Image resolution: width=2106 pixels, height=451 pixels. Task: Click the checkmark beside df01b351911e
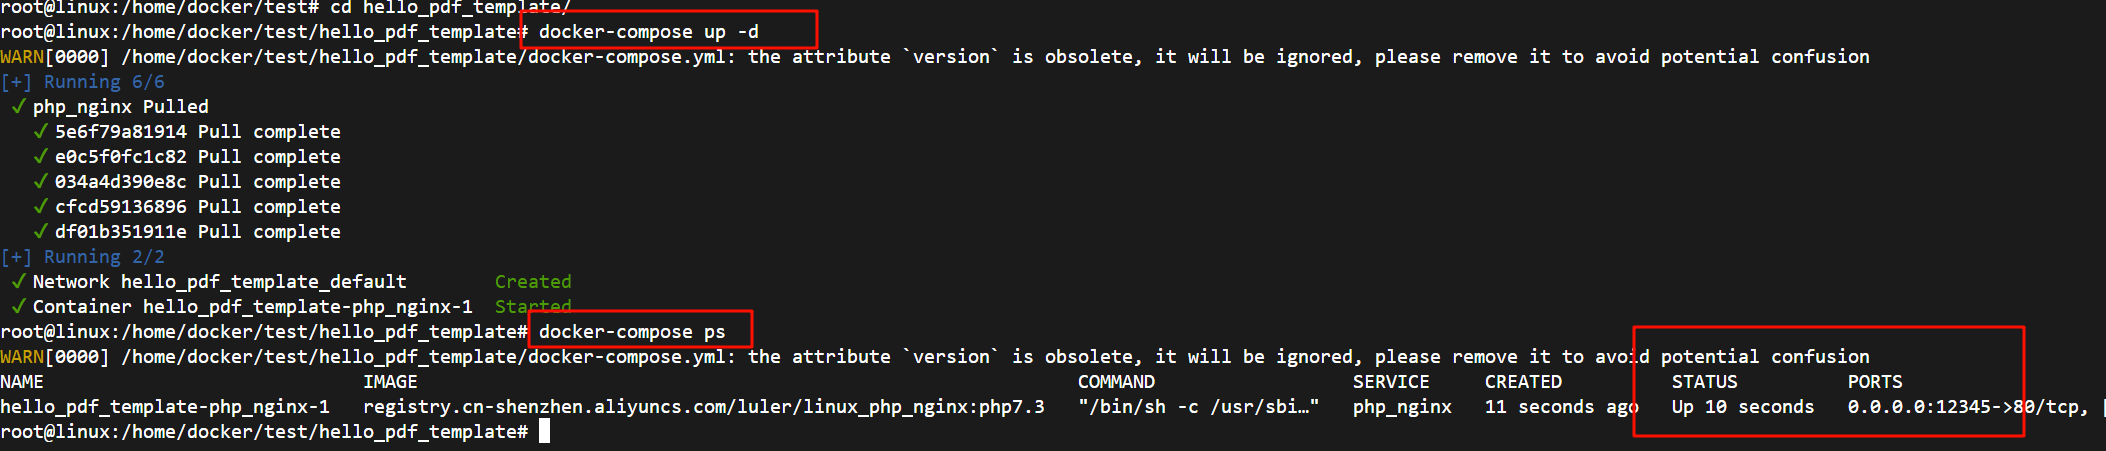(40, 231)
